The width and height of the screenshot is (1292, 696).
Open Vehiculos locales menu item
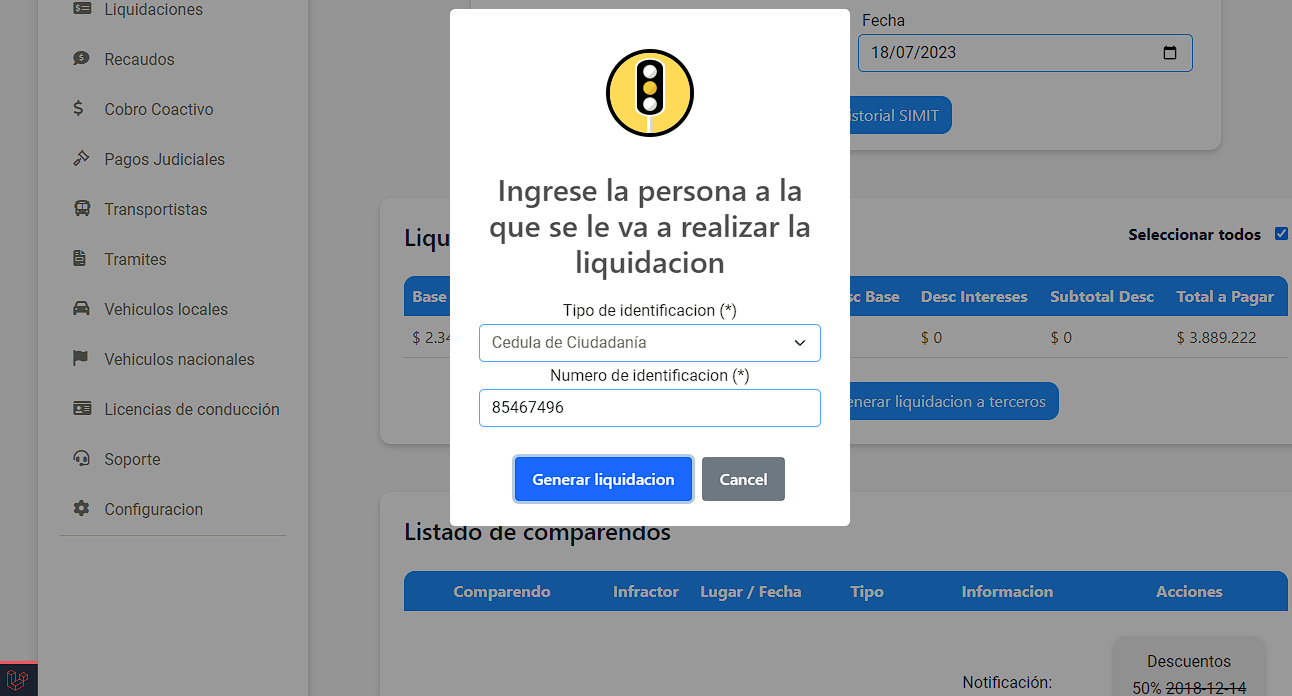click(x=166, y=309)
